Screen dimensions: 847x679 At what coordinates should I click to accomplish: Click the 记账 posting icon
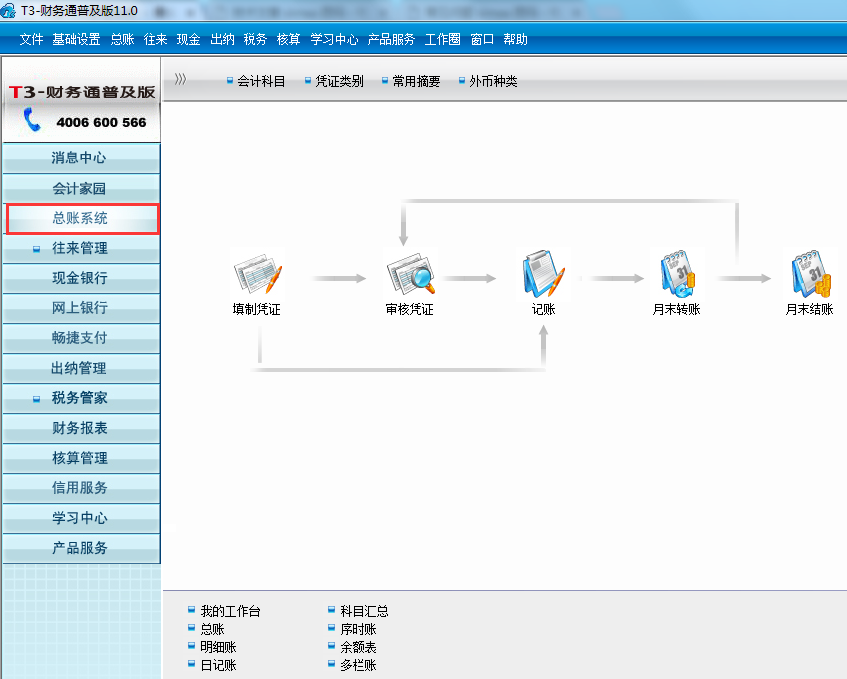[x=543, y=275]
